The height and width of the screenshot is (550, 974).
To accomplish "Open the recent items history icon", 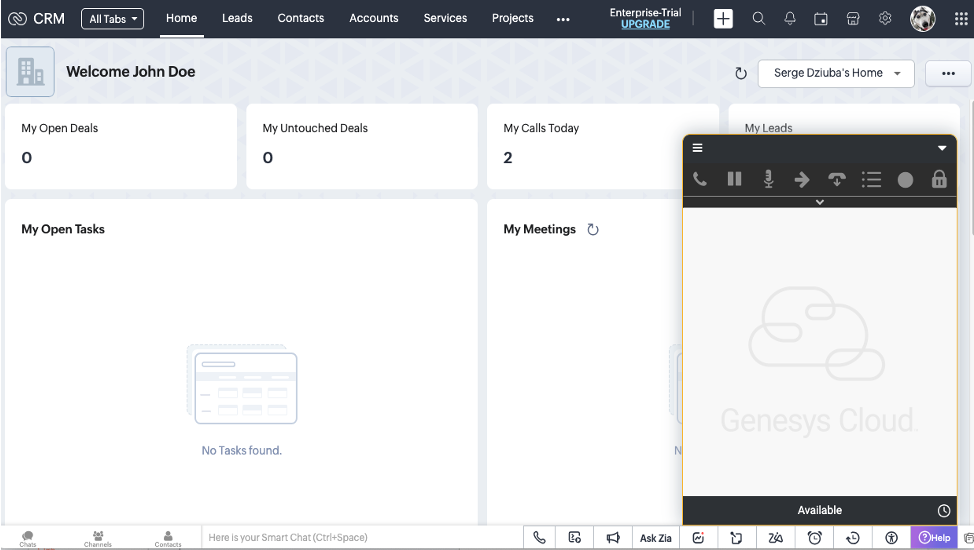I will coord(853,538).
